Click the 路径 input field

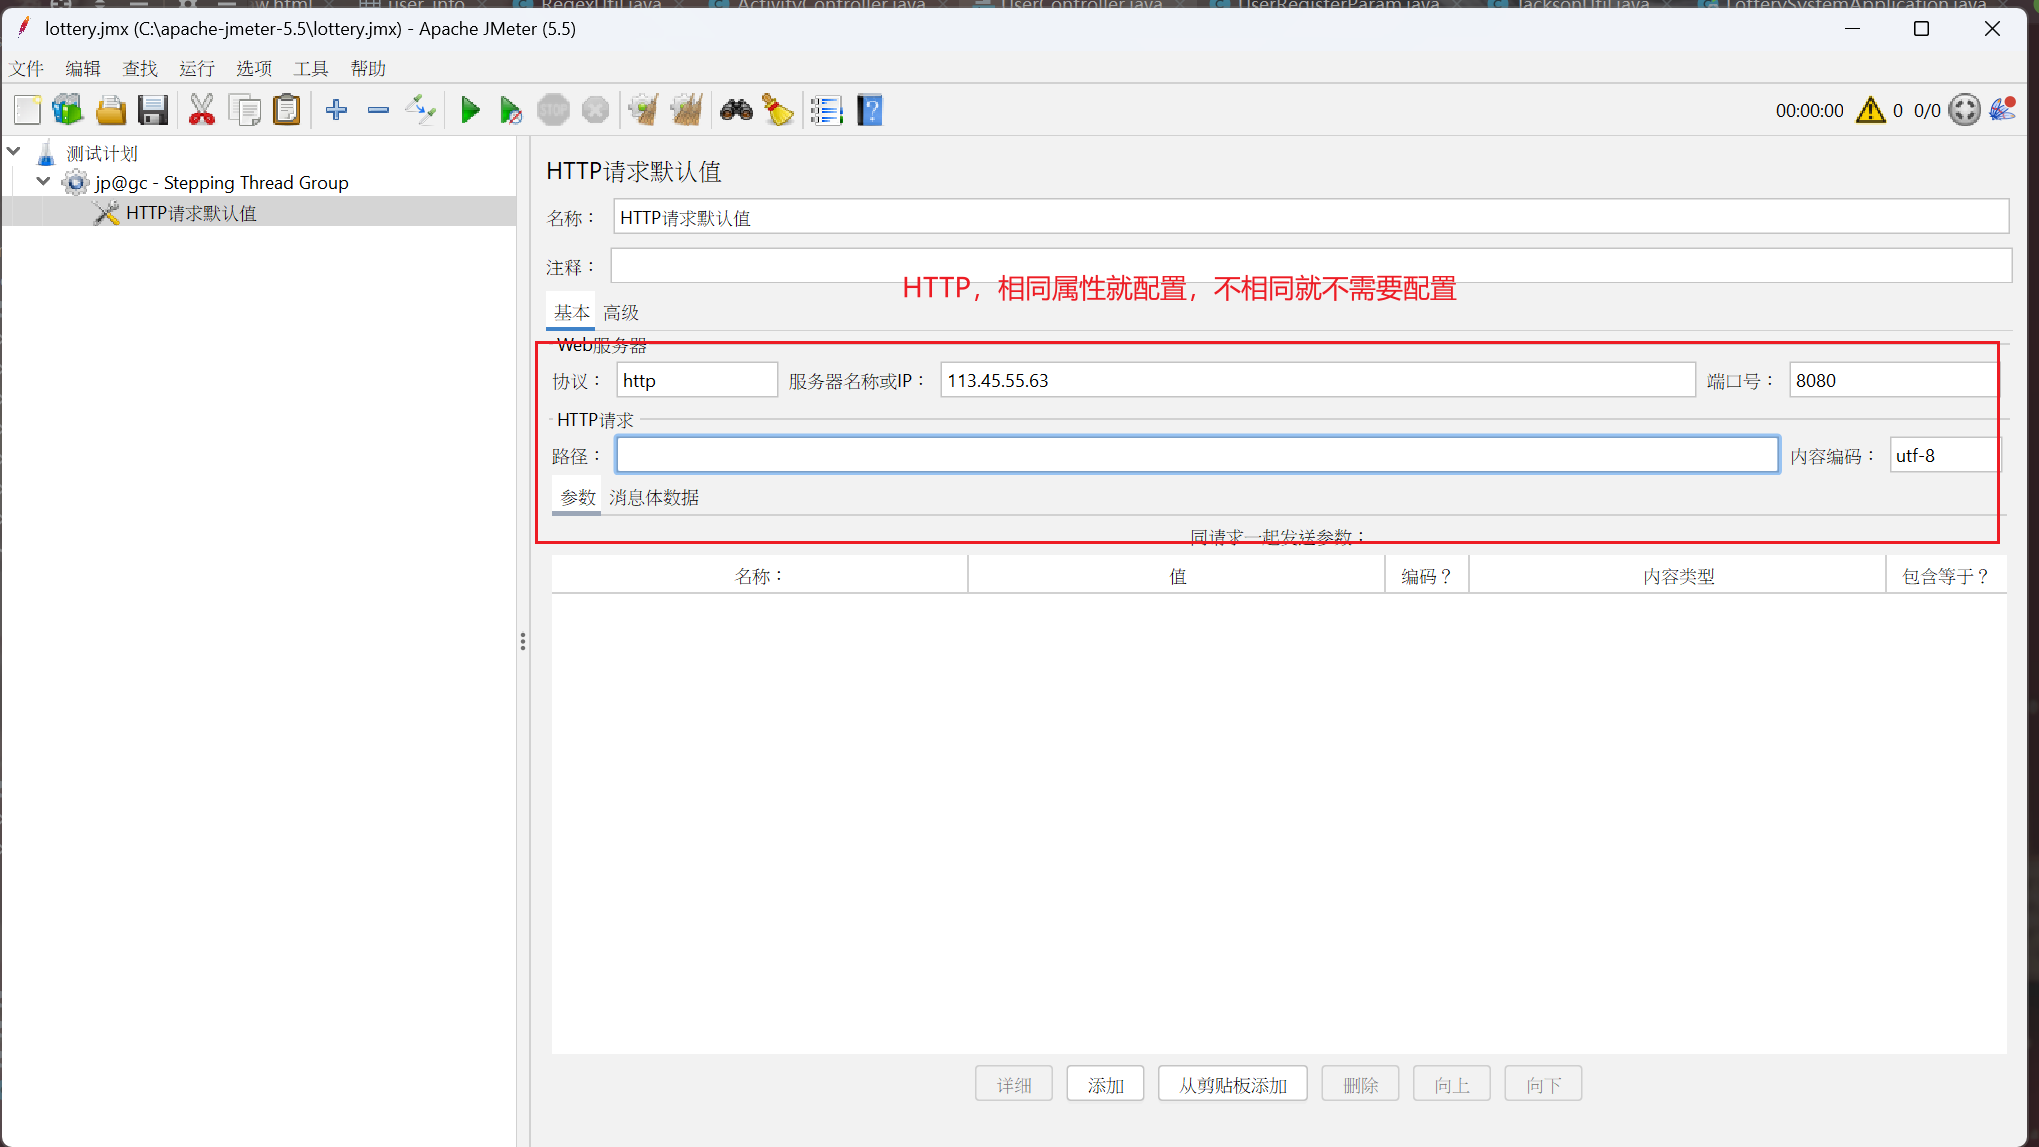[1196, 455]
